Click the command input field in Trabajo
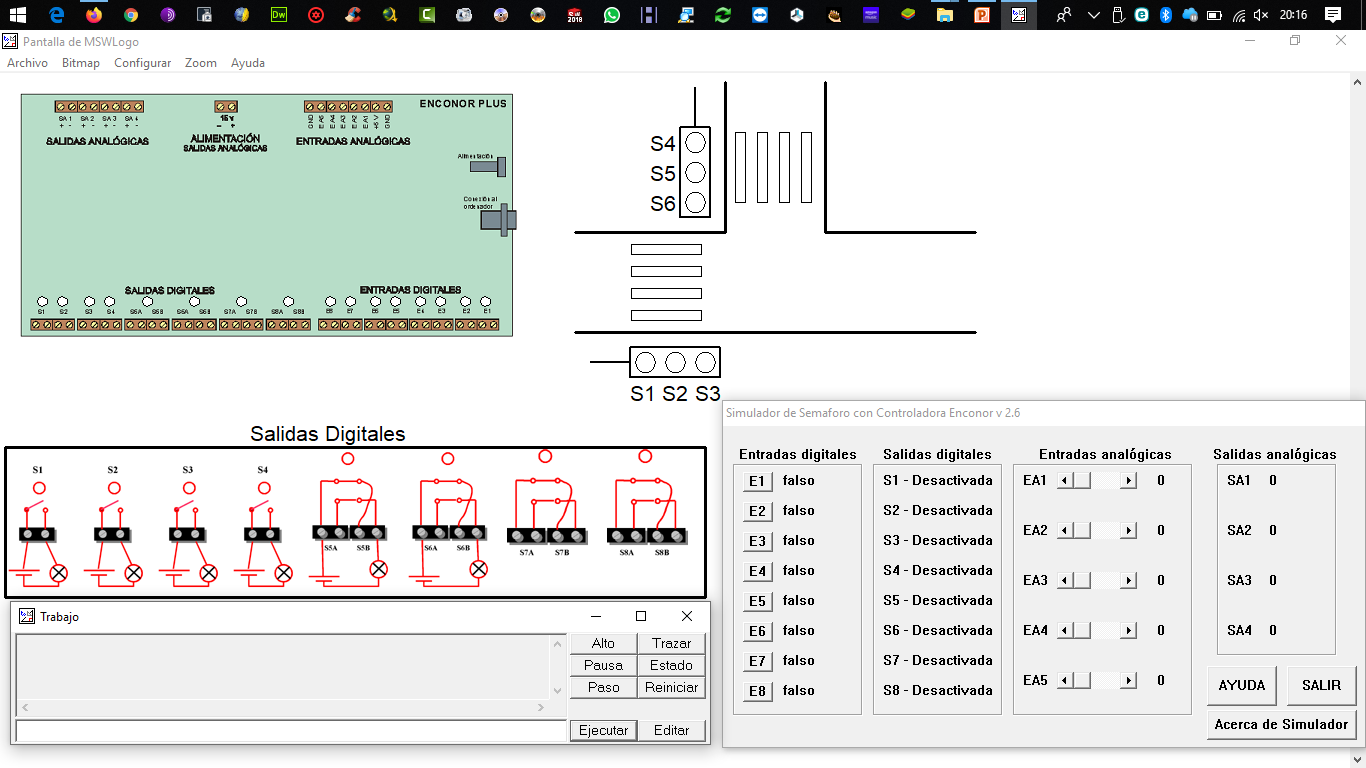The height and width of the screenshot is (768, 1366). point(291,731)
